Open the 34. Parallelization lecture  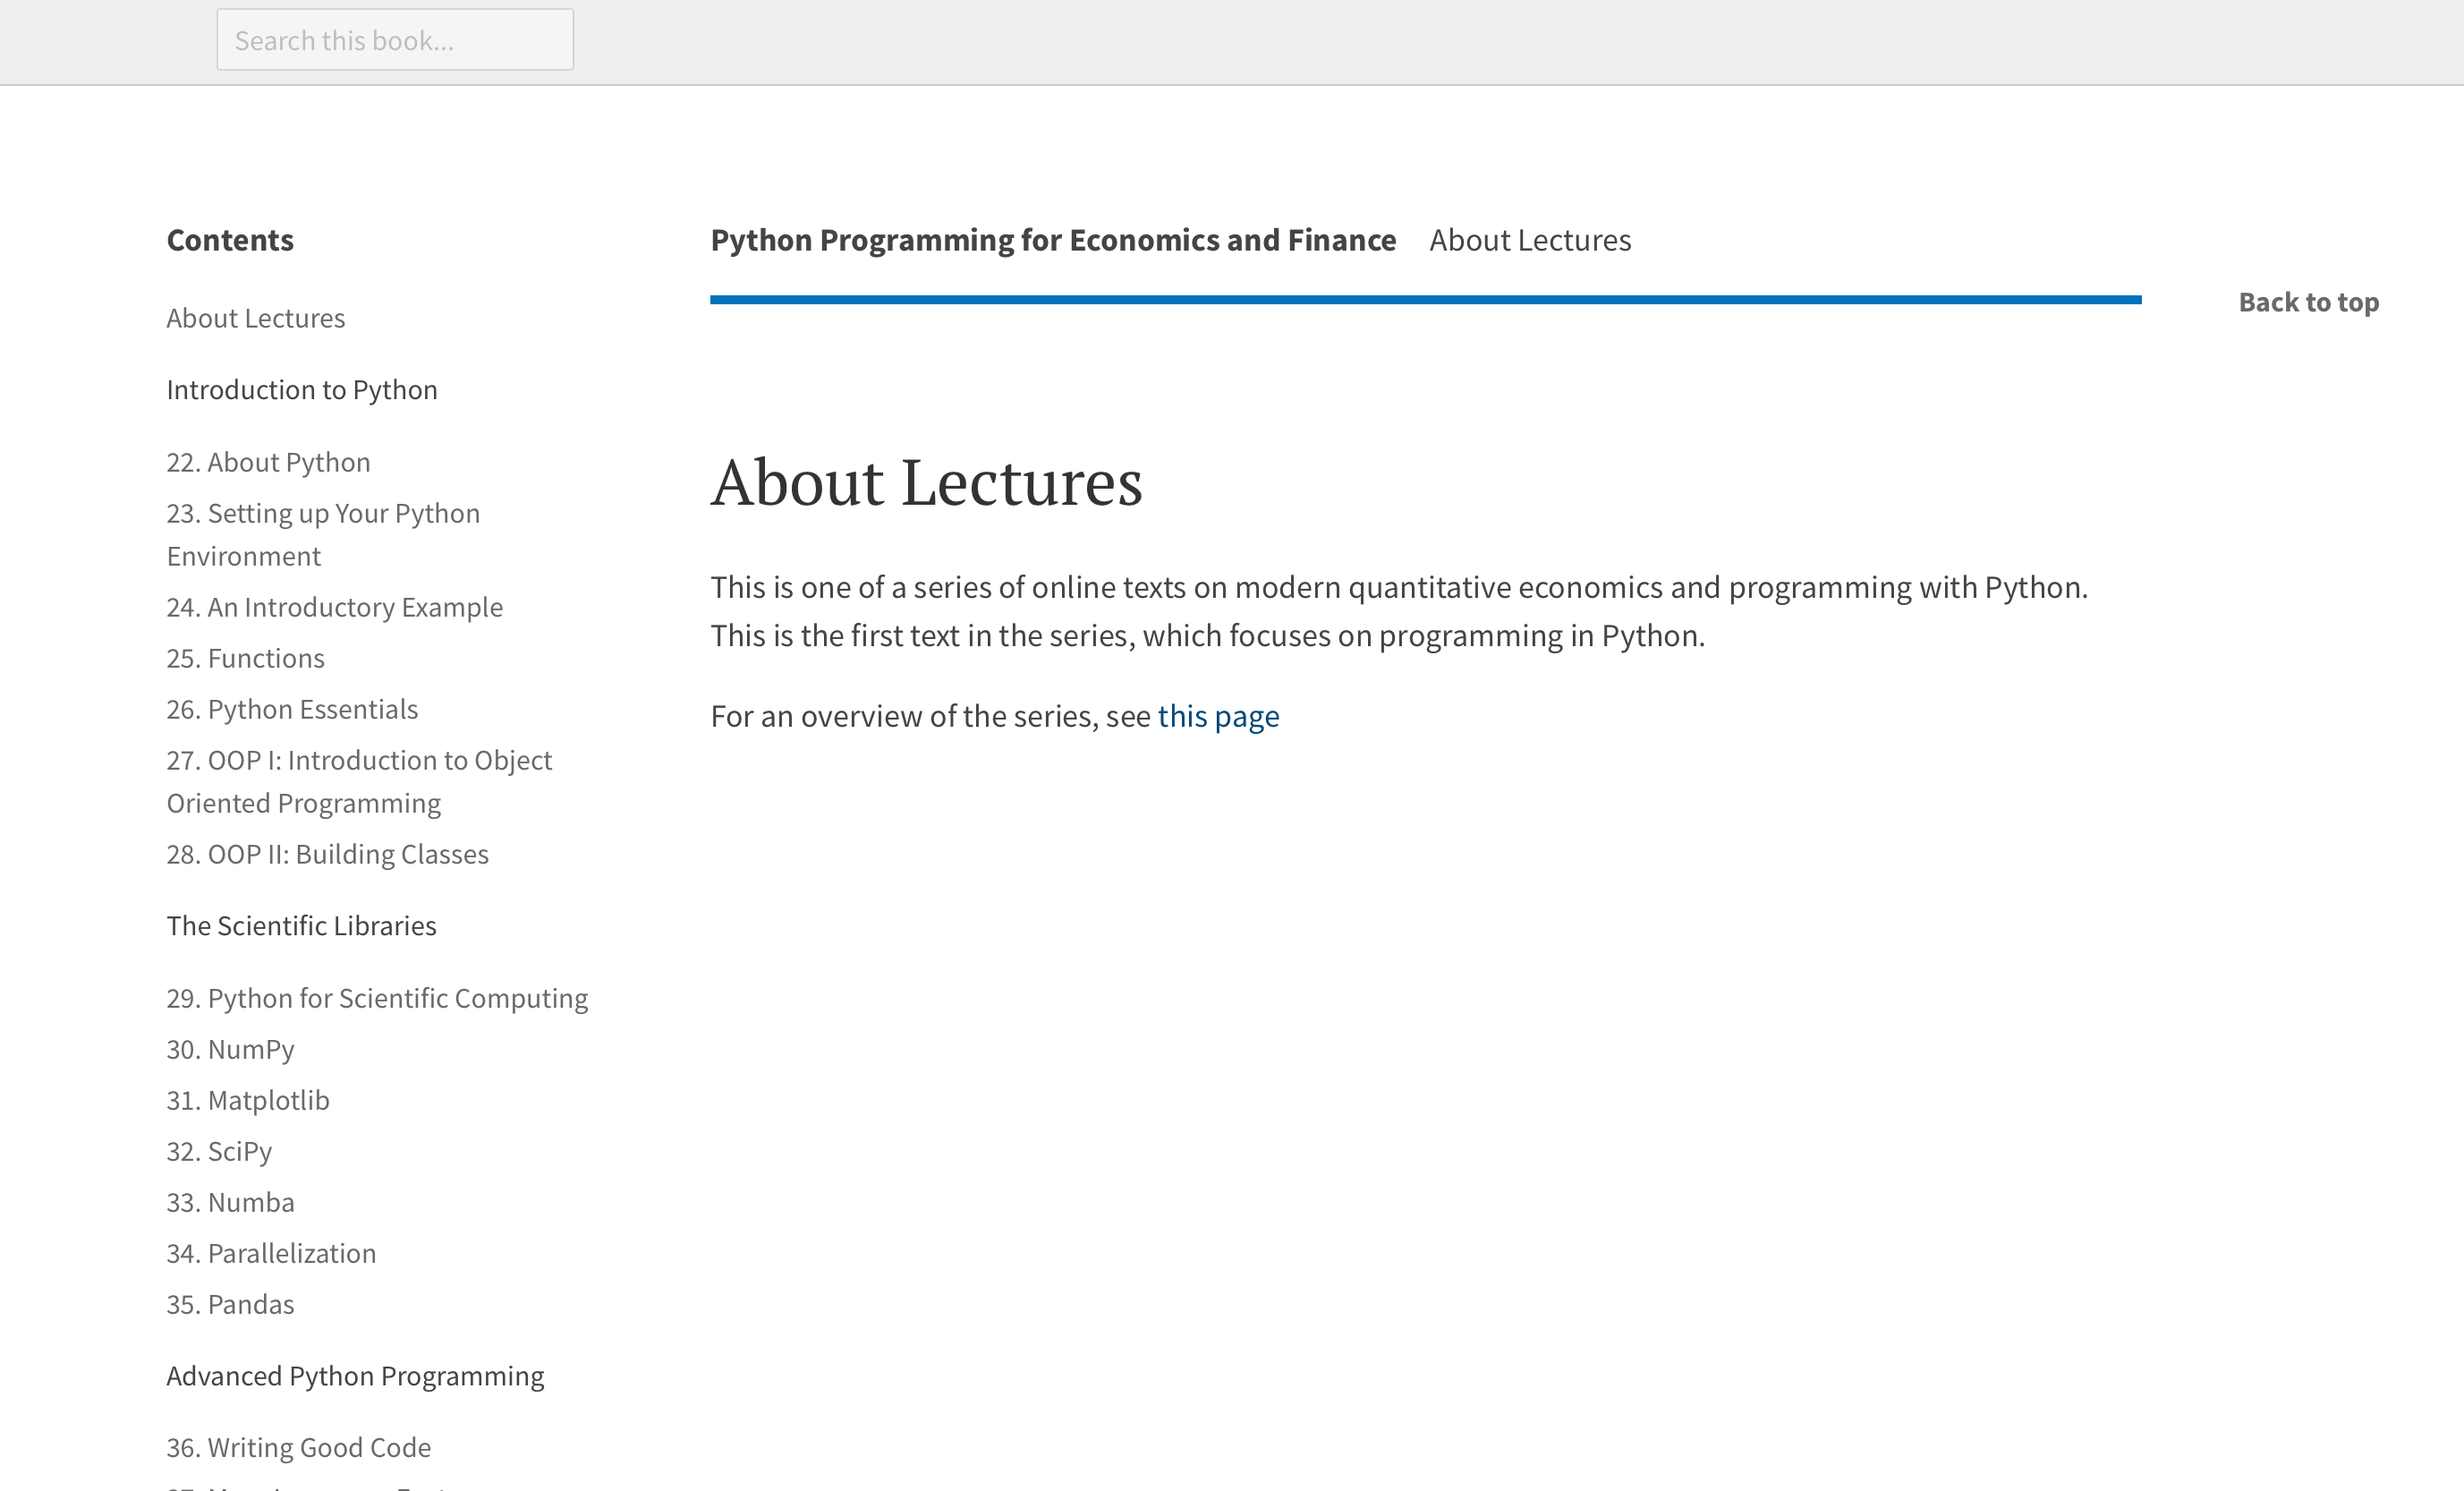[271, 1253]
